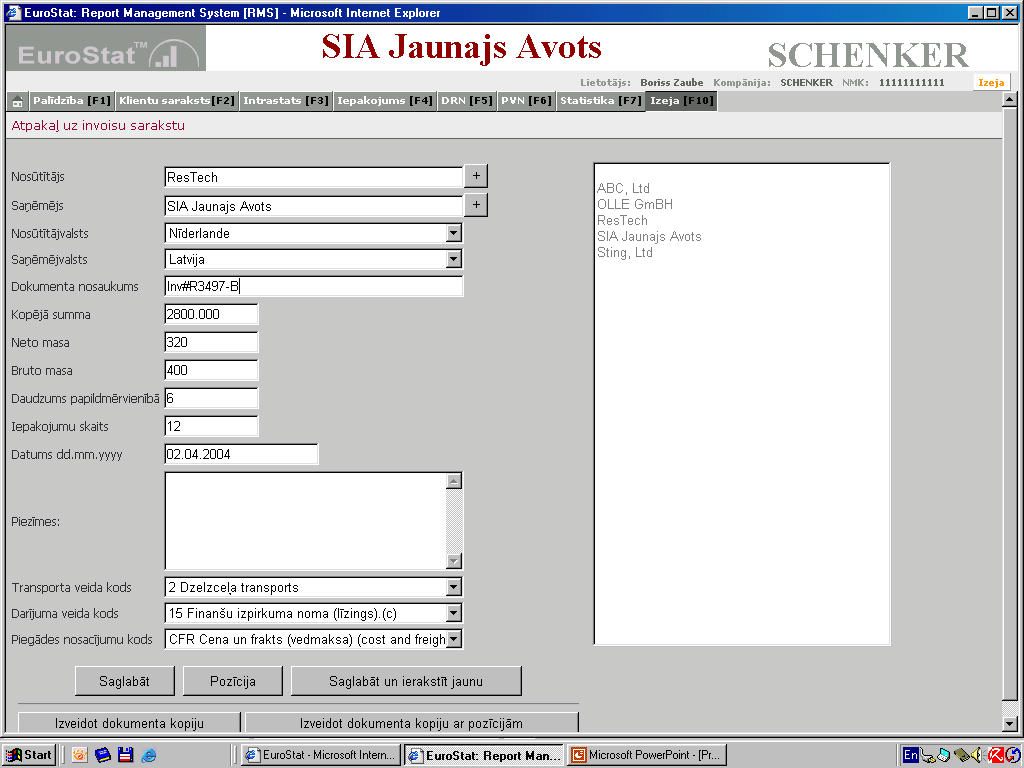Click Piezīmes scrollbar up arrow
The image size is (1024, 768).
coord(454,481)
